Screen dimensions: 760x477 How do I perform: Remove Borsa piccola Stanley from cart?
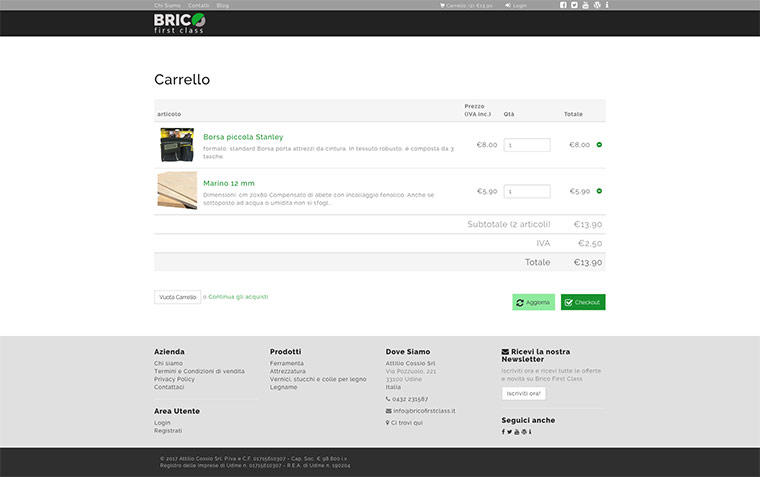pyautogui.click(x=599, y=145)
